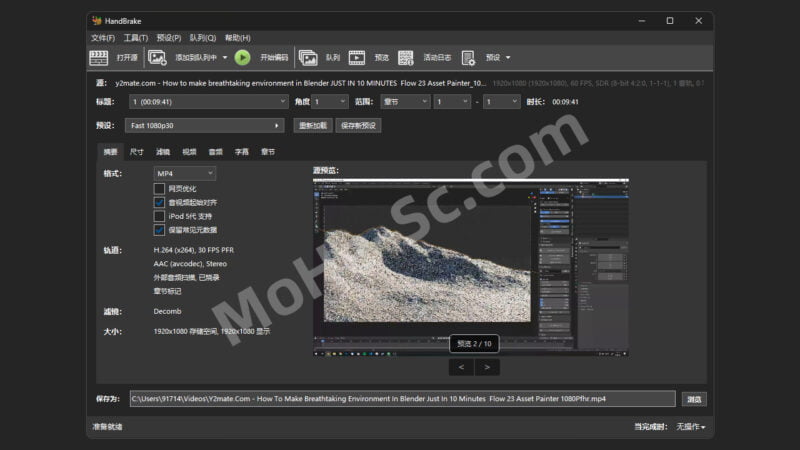Click the Open Source film clapper icon
Viewport: 800px width, 450px height.
click(x=98, y=58)
